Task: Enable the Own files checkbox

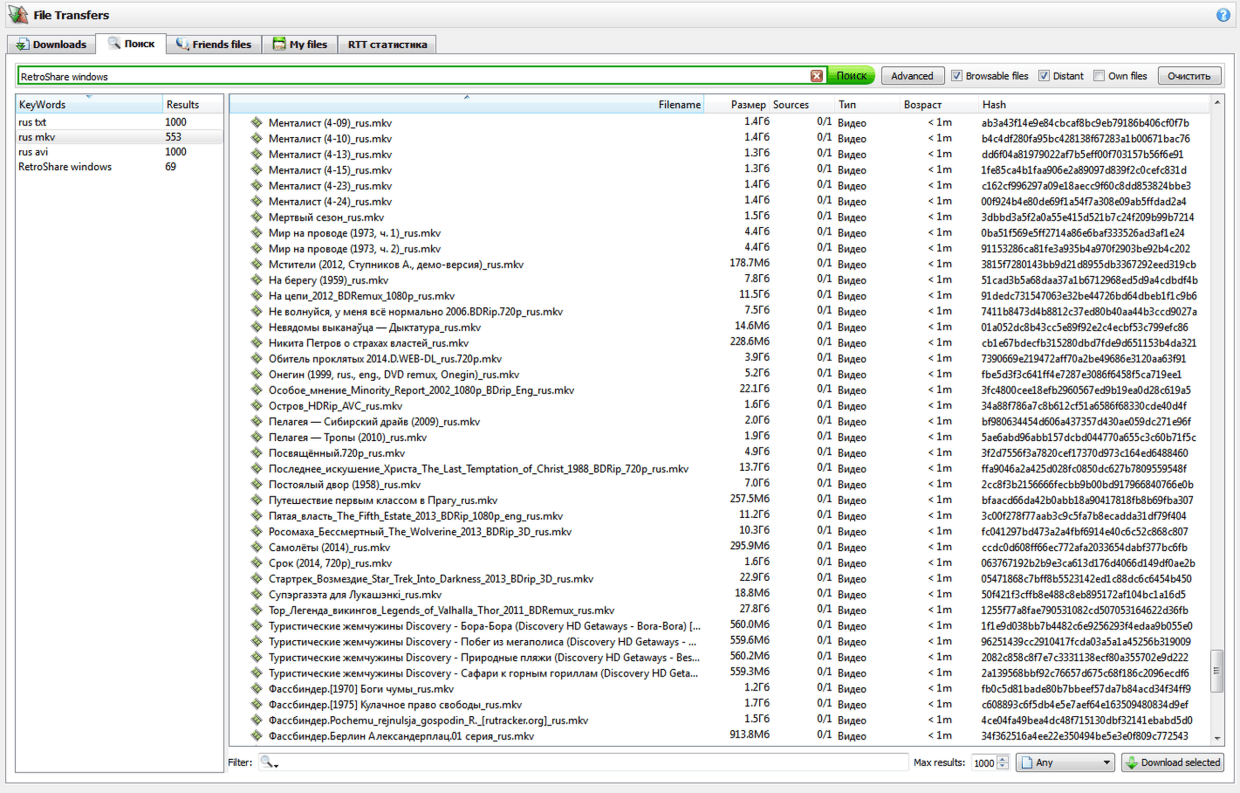Action: click(x=1099, y=76)
